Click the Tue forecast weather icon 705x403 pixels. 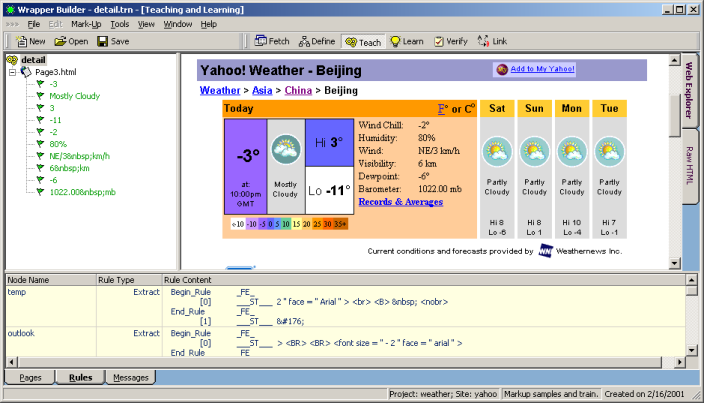click(x=609, y=152)
